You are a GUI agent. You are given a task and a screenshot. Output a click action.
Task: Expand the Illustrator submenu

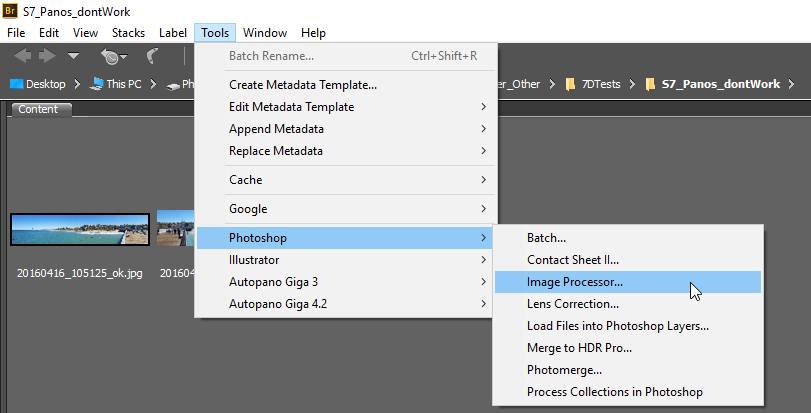coord(346,260)
